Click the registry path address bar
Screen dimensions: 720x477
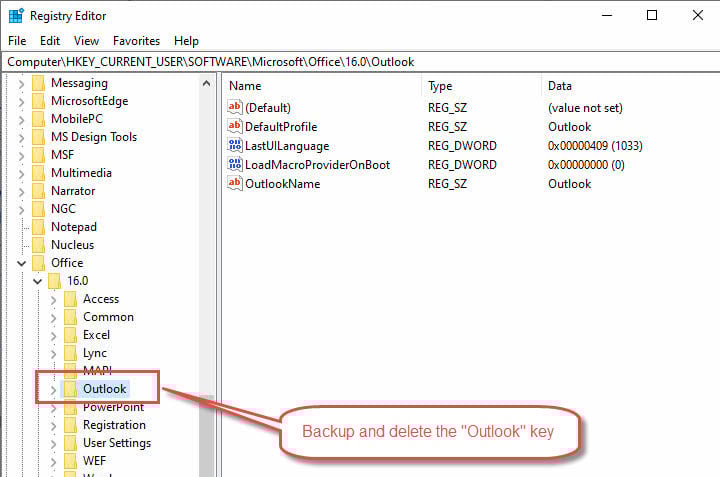(361, 62)
